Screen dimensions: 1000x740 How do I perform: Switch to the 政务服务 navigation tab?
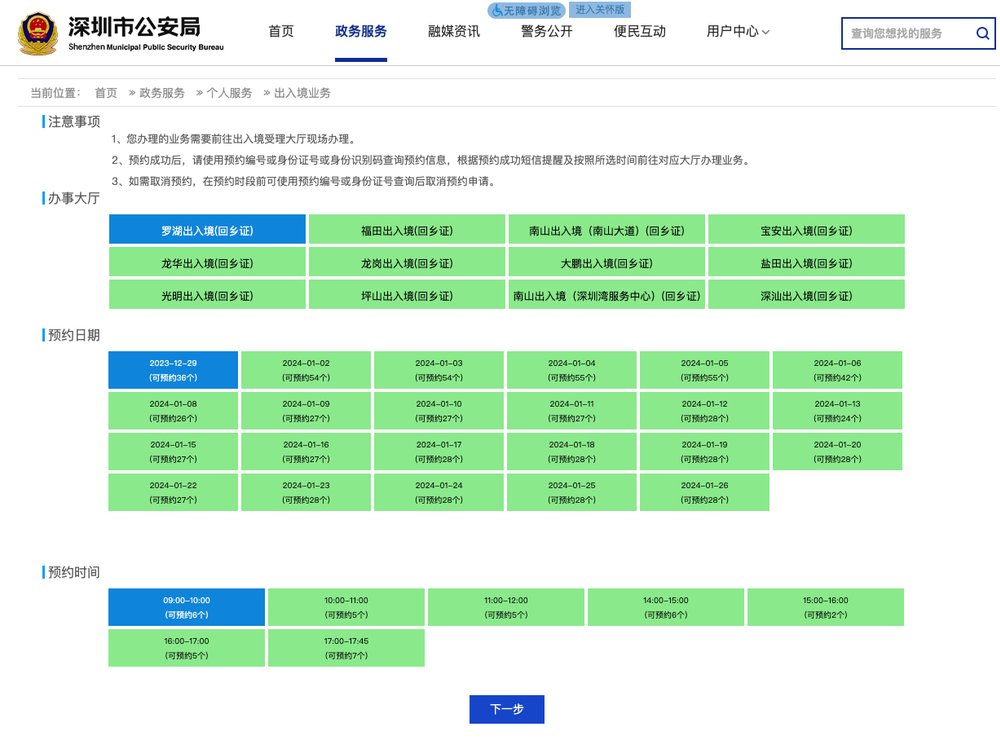[x=361, y=31]
